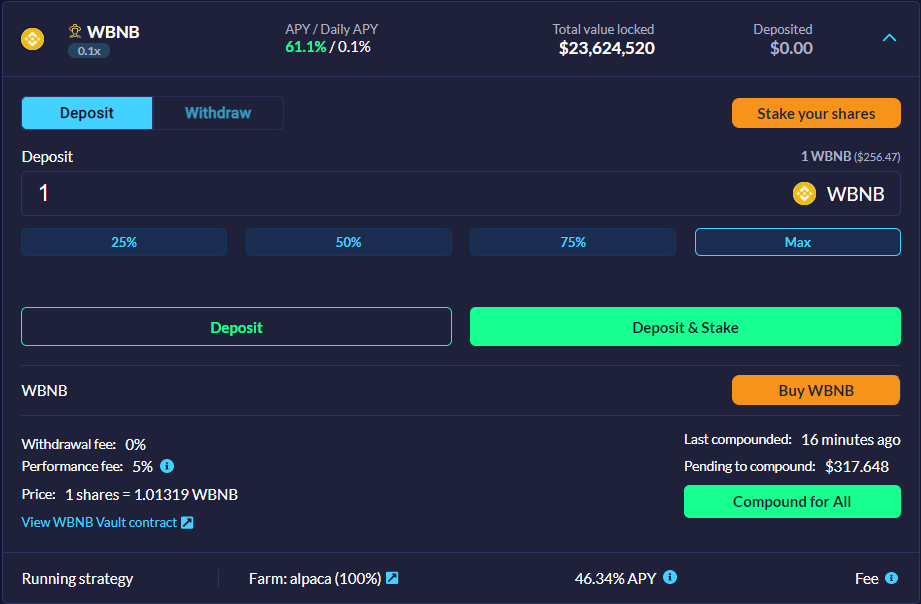Switch to the Withdraw tab
This screenshot has height=604, width=921.
point(218,113)
